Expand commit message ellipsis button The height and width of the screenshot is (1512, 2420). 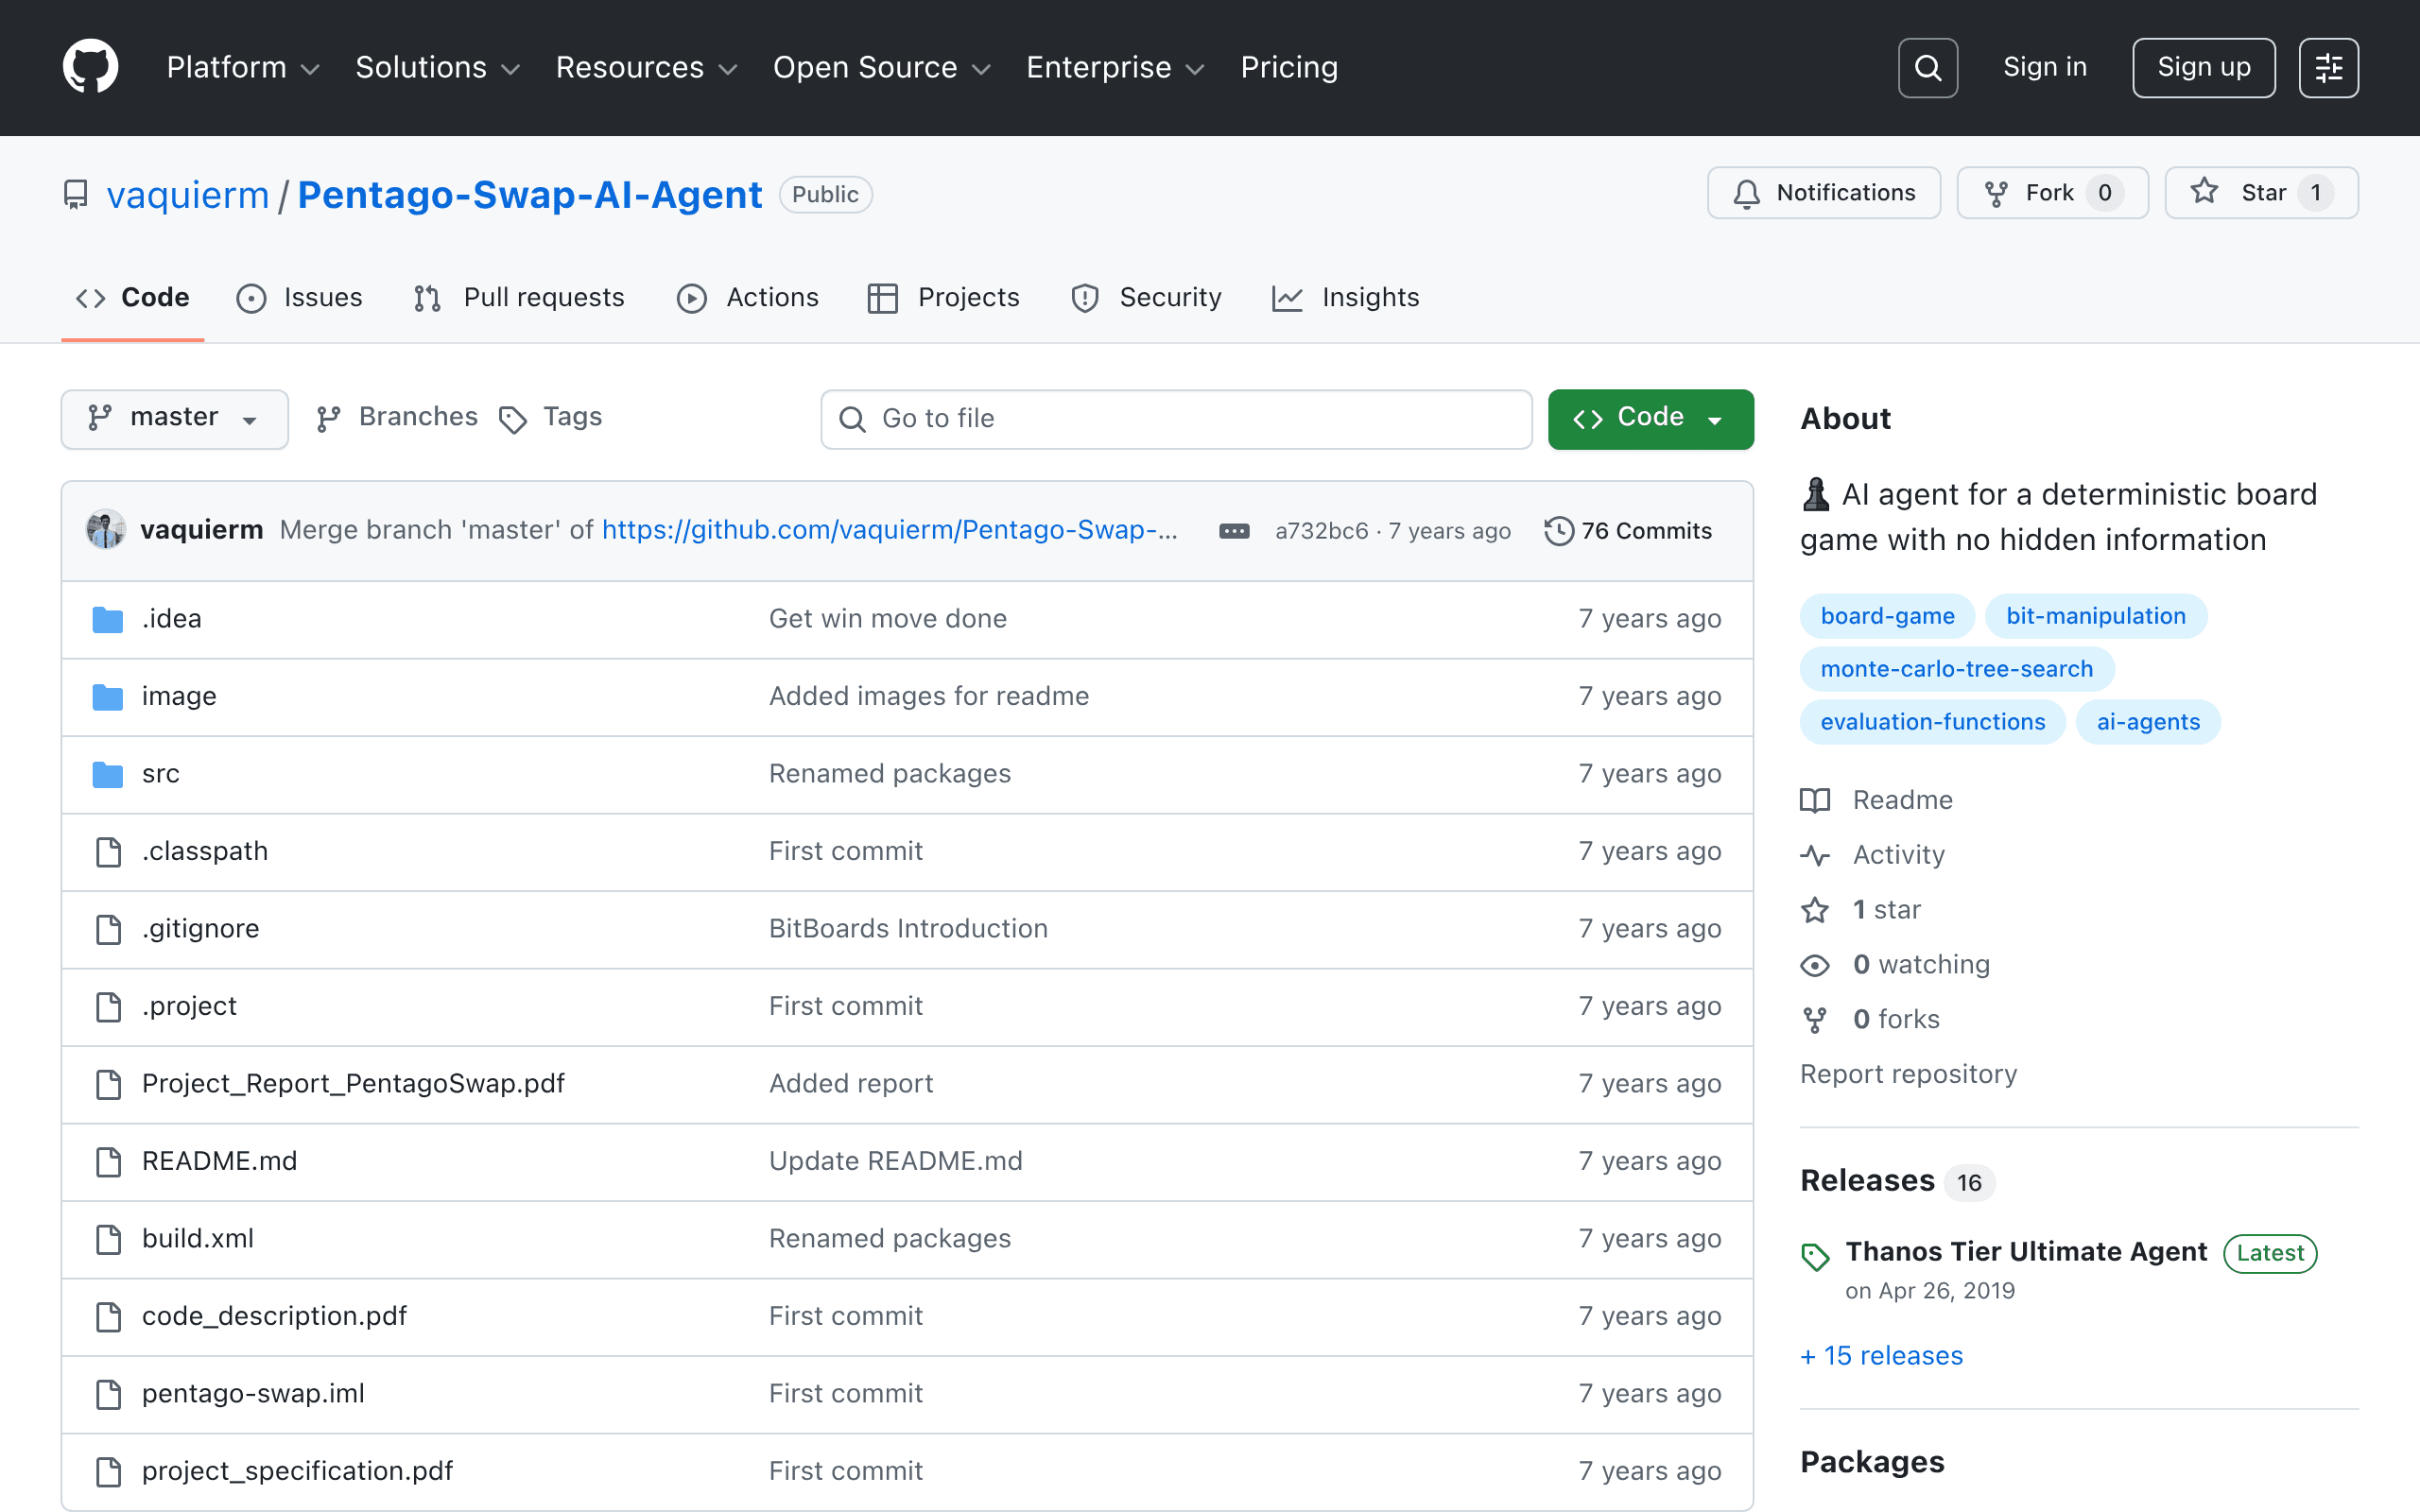click(x=1234, y=531)
